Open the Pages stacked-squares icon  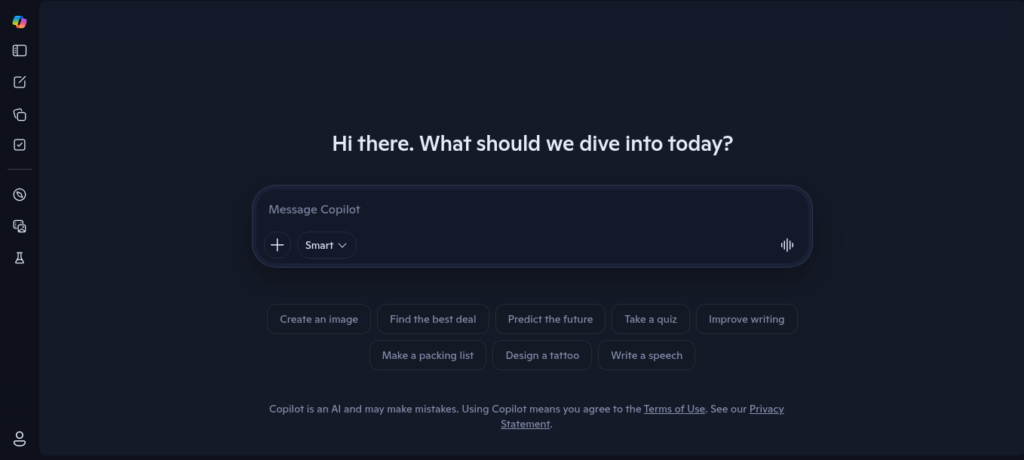[20, 114]
